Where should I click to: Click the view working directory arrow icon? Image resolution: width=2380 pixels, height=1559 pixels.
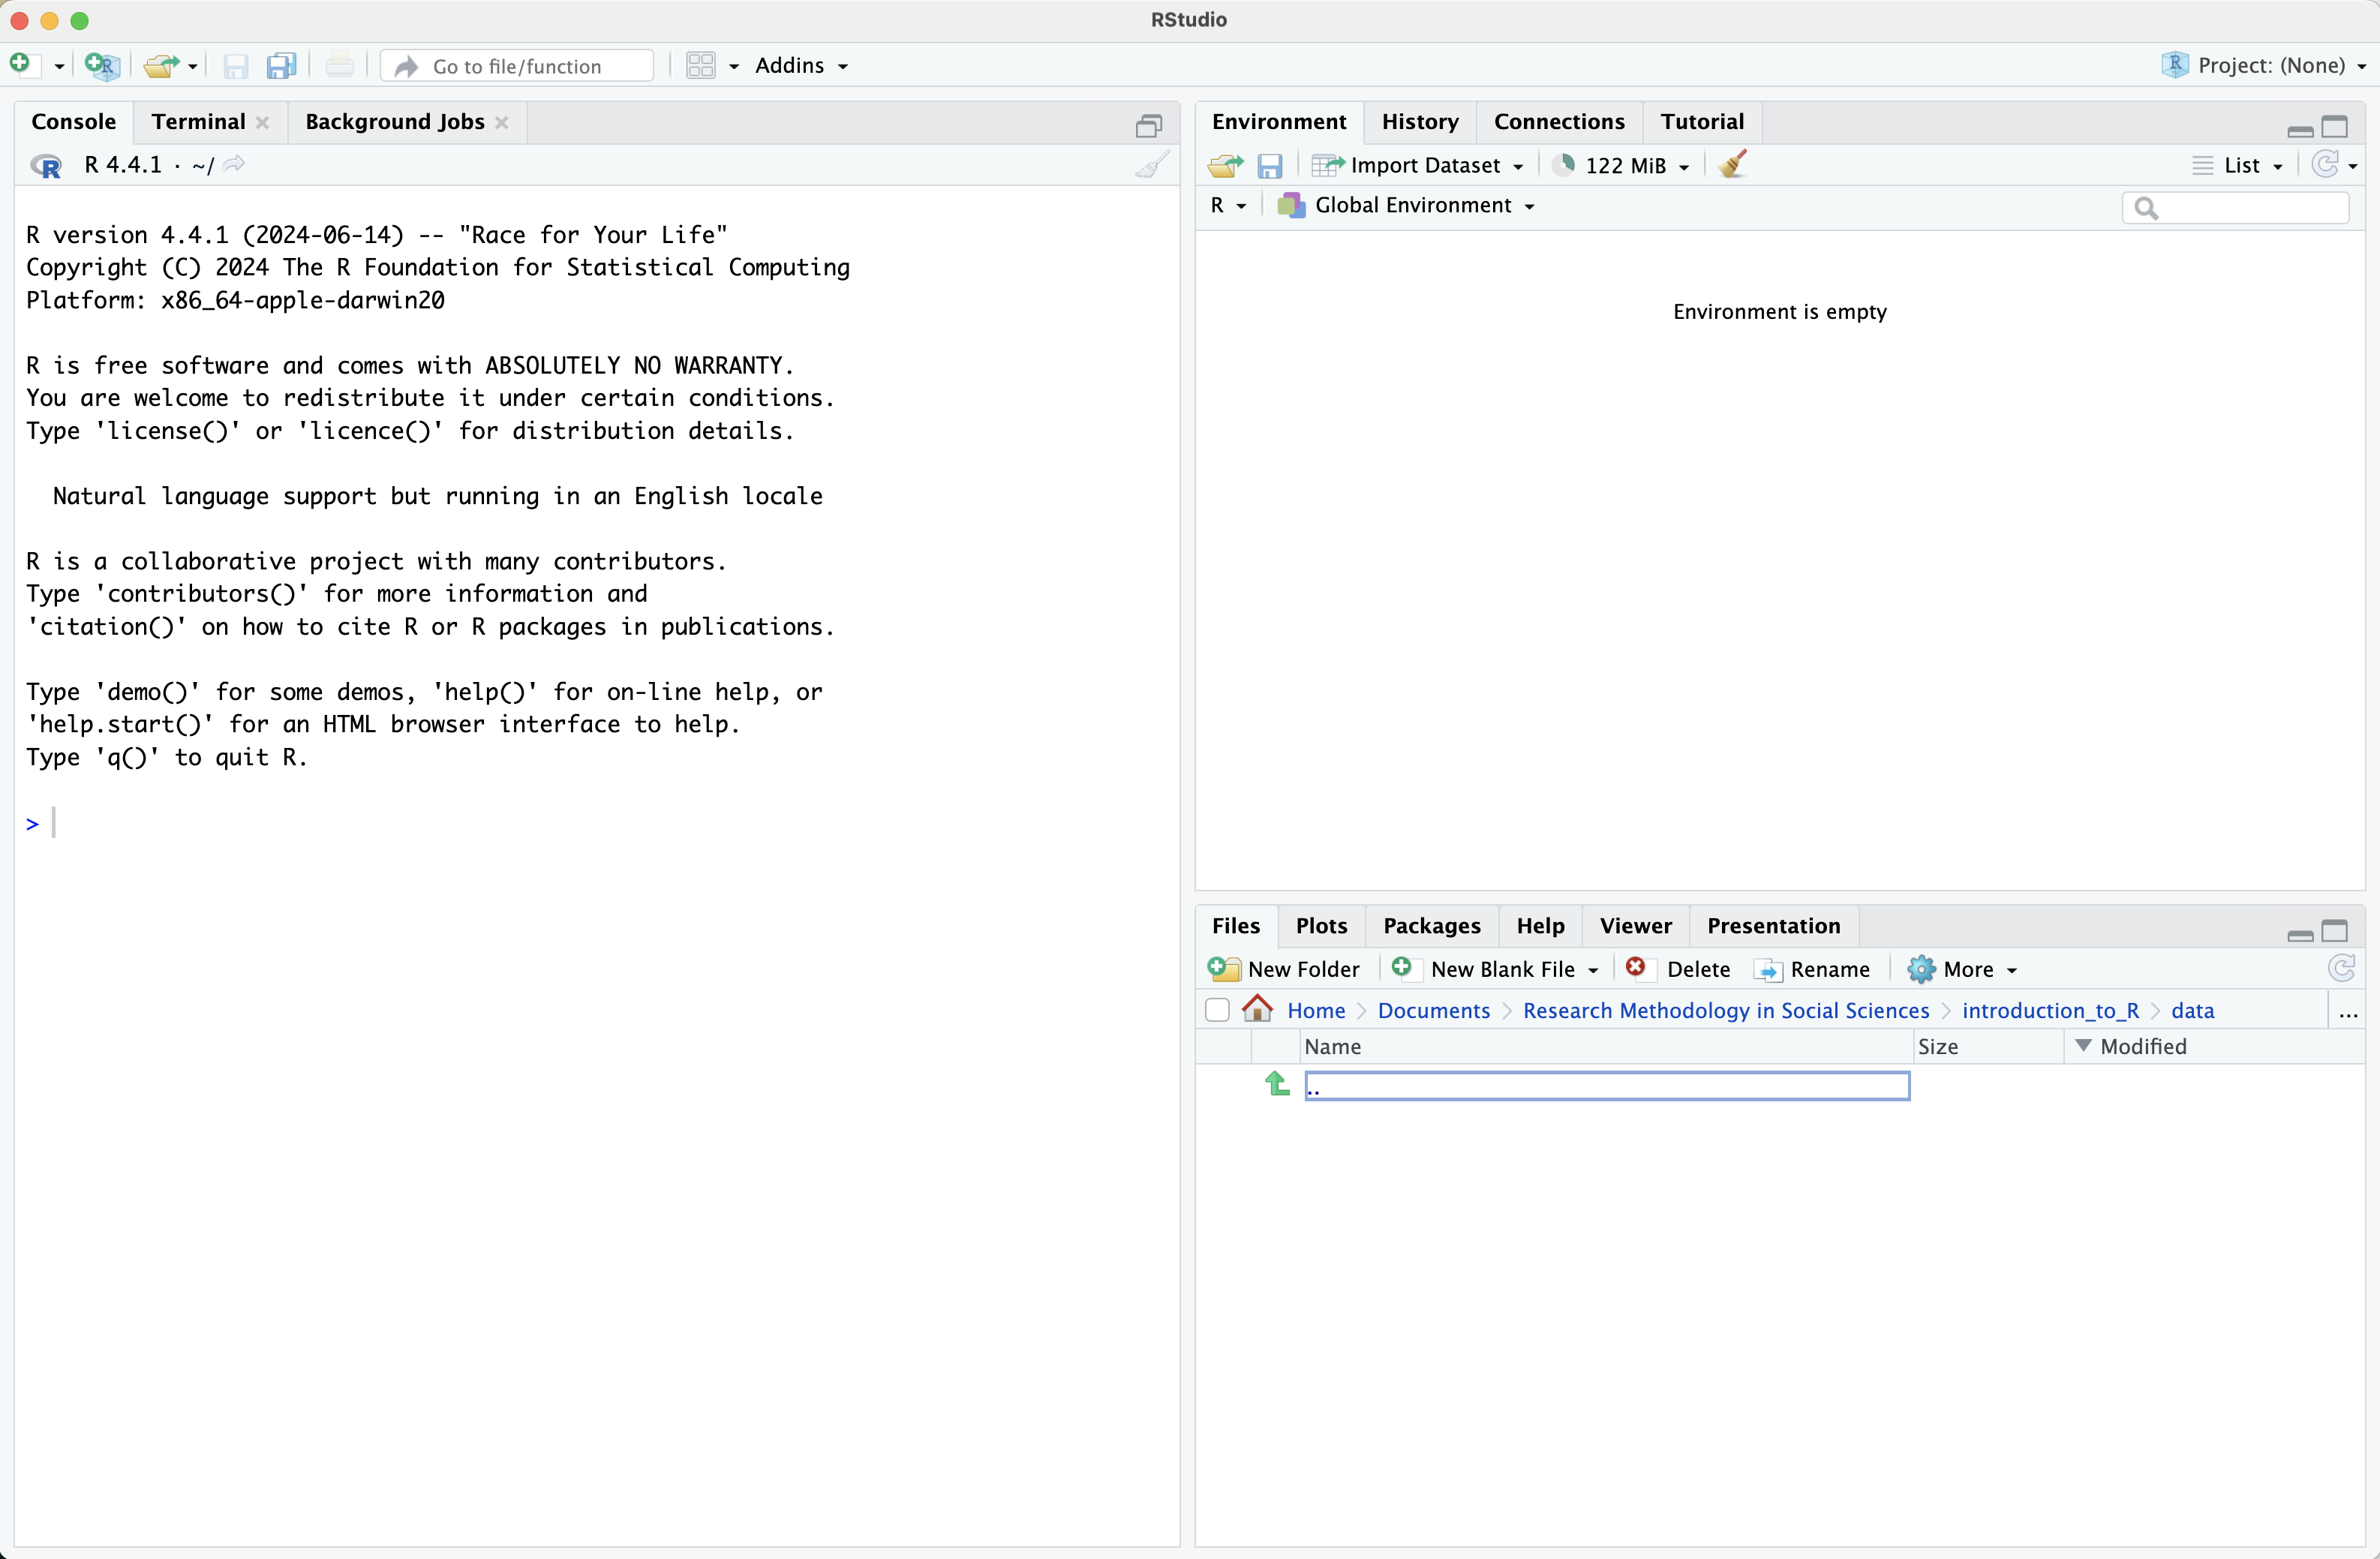tap(234, 164)
